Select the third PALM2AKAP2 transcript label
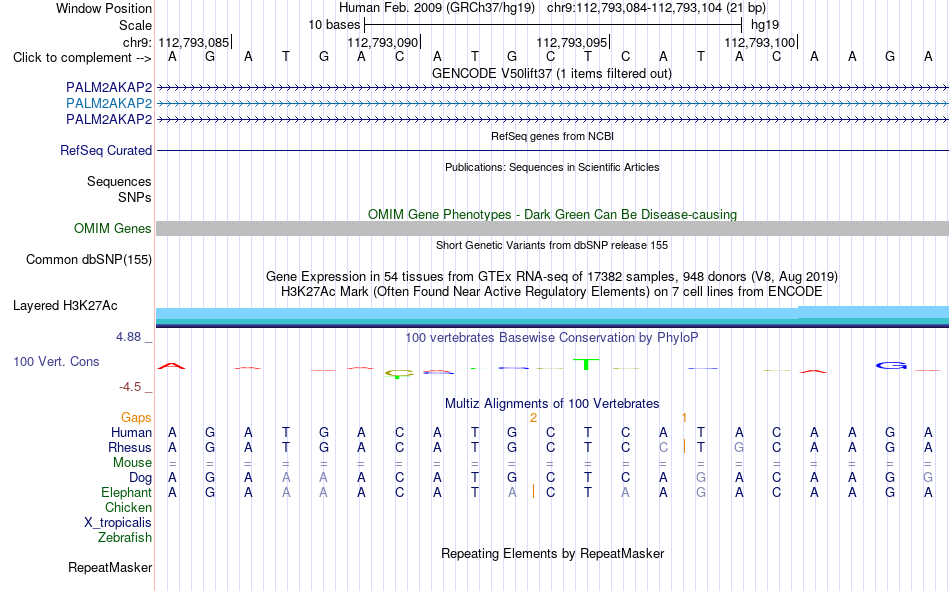 [x=109, y=119]
